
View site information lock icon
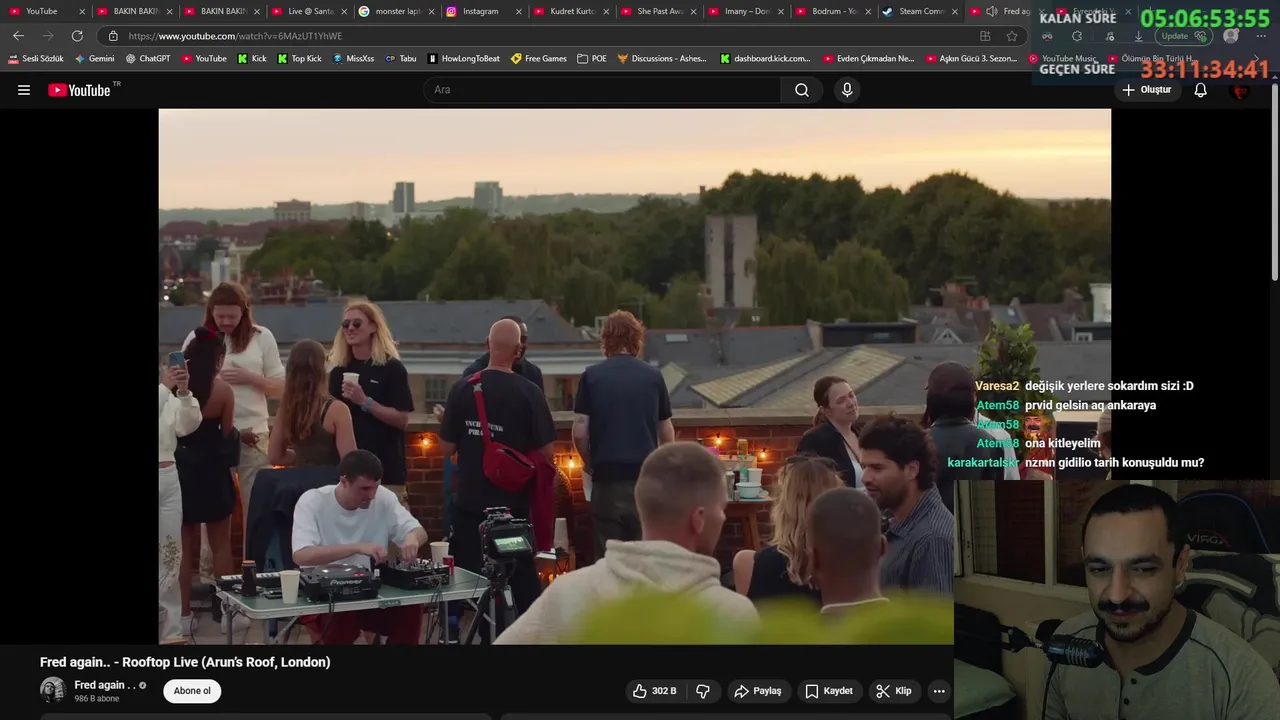click(x=113, y=36)
